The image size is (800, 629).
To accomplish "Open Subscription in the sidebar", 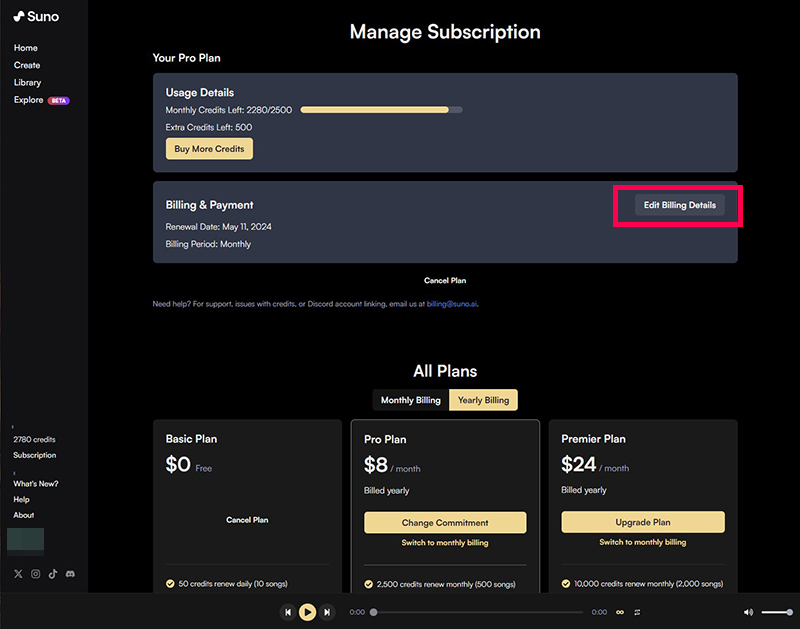I will pos(35,455).
